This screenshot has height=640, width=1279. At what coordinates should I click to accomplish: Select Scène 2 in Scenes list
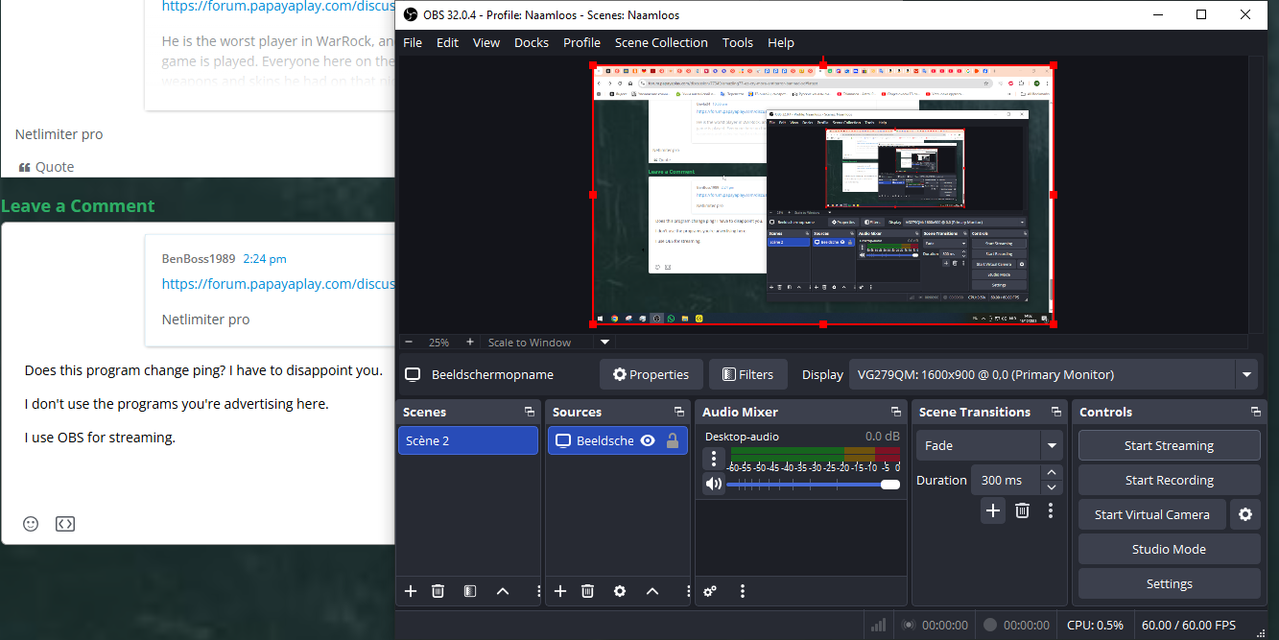click(468, 441)
